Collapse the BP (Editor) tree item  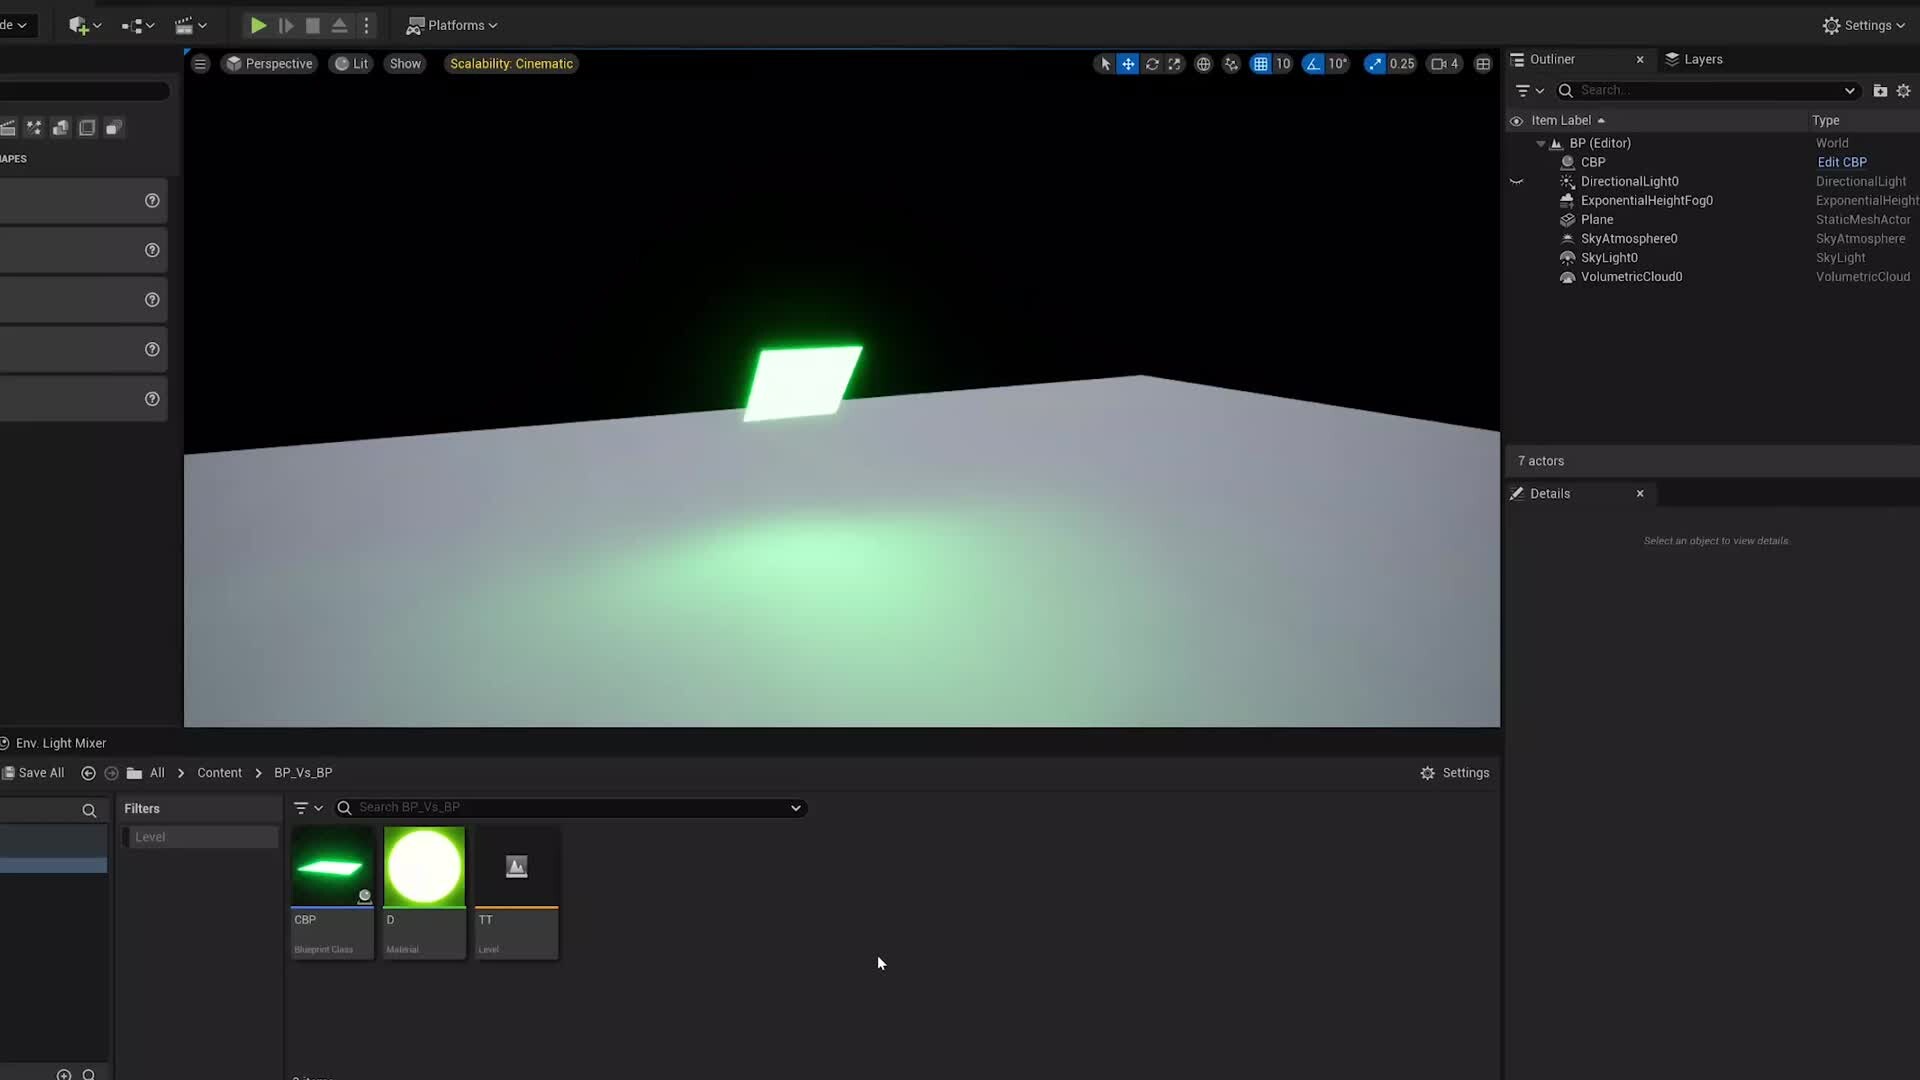click(1542, 143)
